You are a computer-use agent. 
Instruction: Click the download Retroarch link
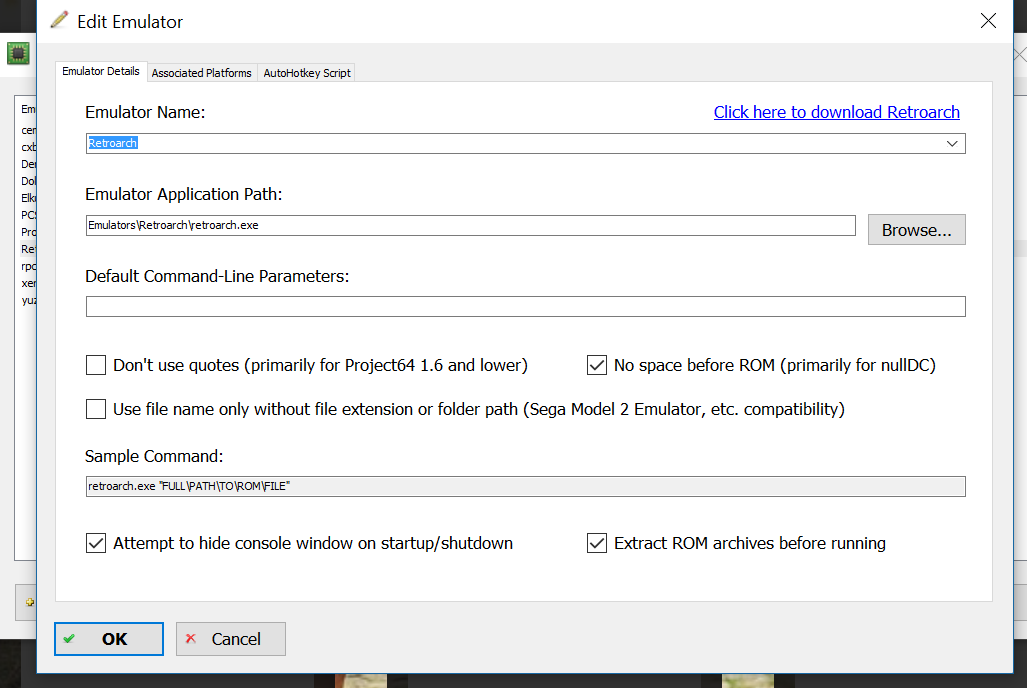836,112
